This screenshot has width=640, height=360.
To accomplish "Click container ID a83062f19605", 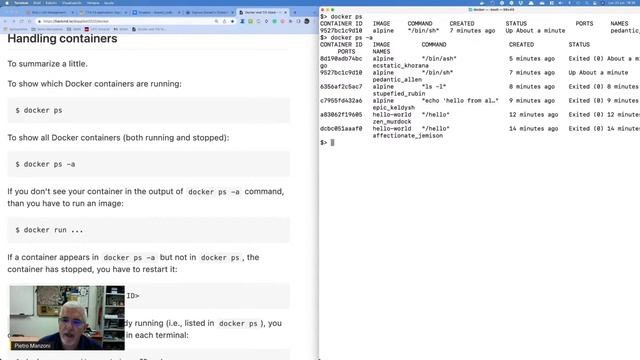I will tap(341, 115).
